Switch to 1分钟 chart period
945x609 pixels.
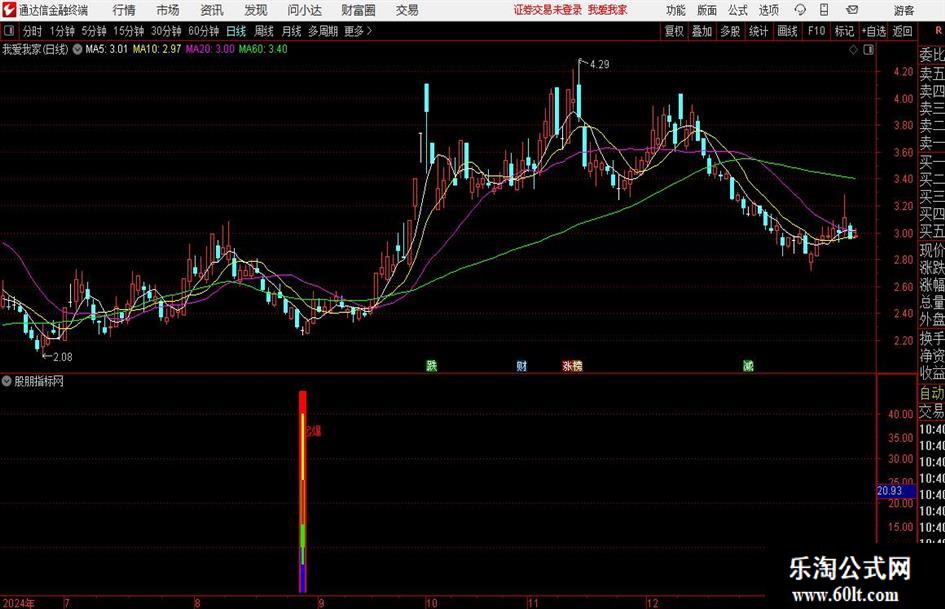coord(62,31)
